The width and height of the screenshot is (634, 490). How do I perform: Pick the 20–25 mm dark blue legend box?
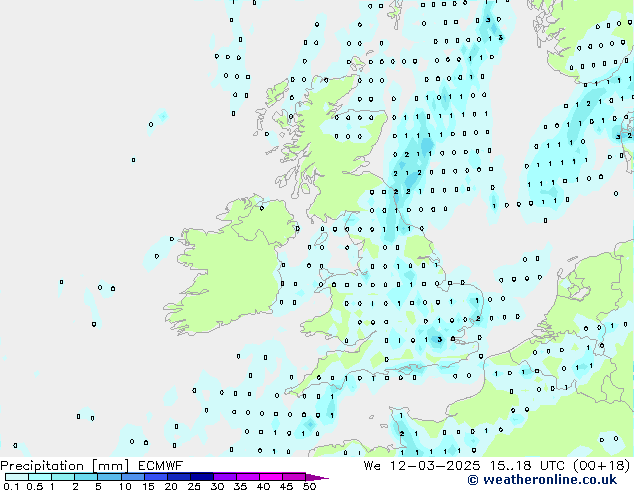[x=178, y=477]
